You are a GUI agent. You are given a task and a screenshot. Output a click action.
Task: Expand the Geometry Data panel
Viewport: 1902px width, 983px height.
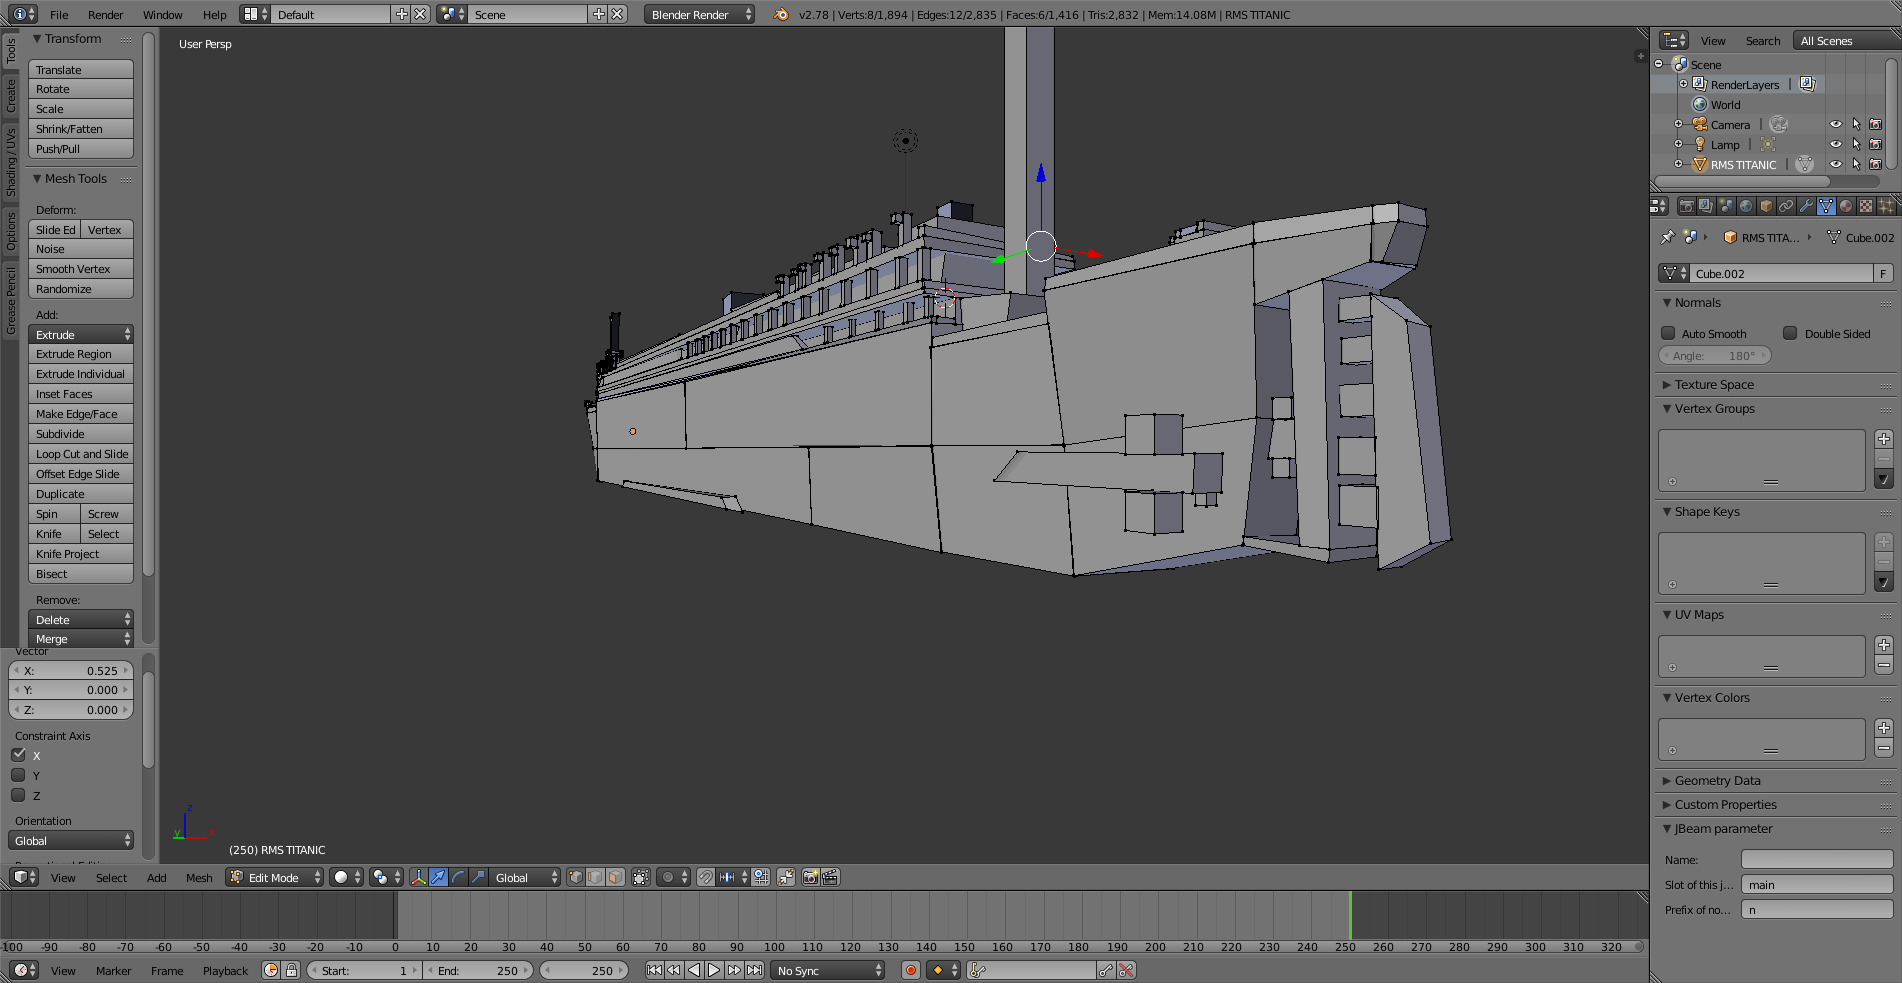pyautogui.click(x=1717, y=780)
